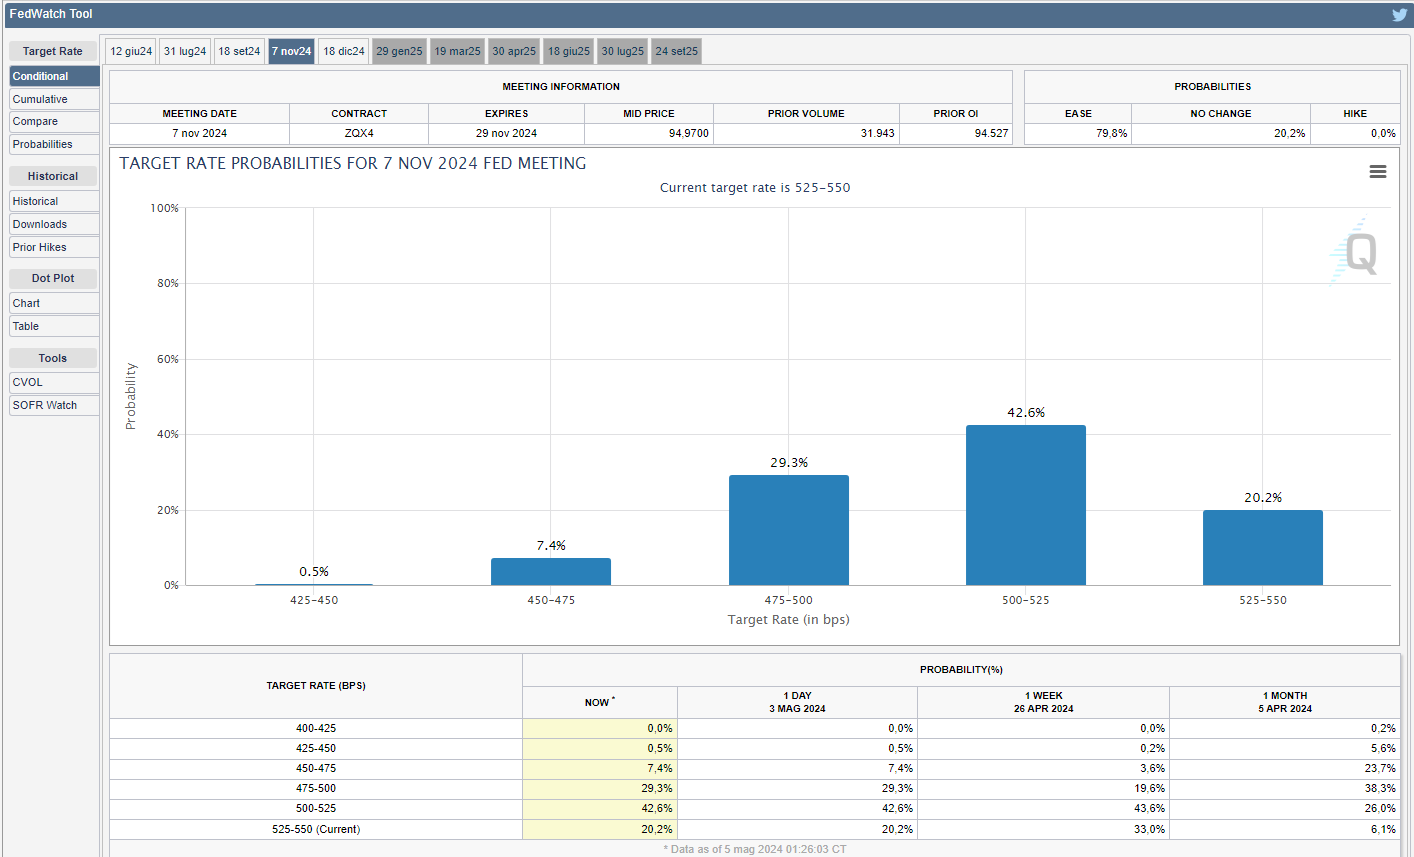This screenshot has height=857, width=1414.
Task: Open the Probabilities sidebar option
Action: tap(54, 144)
